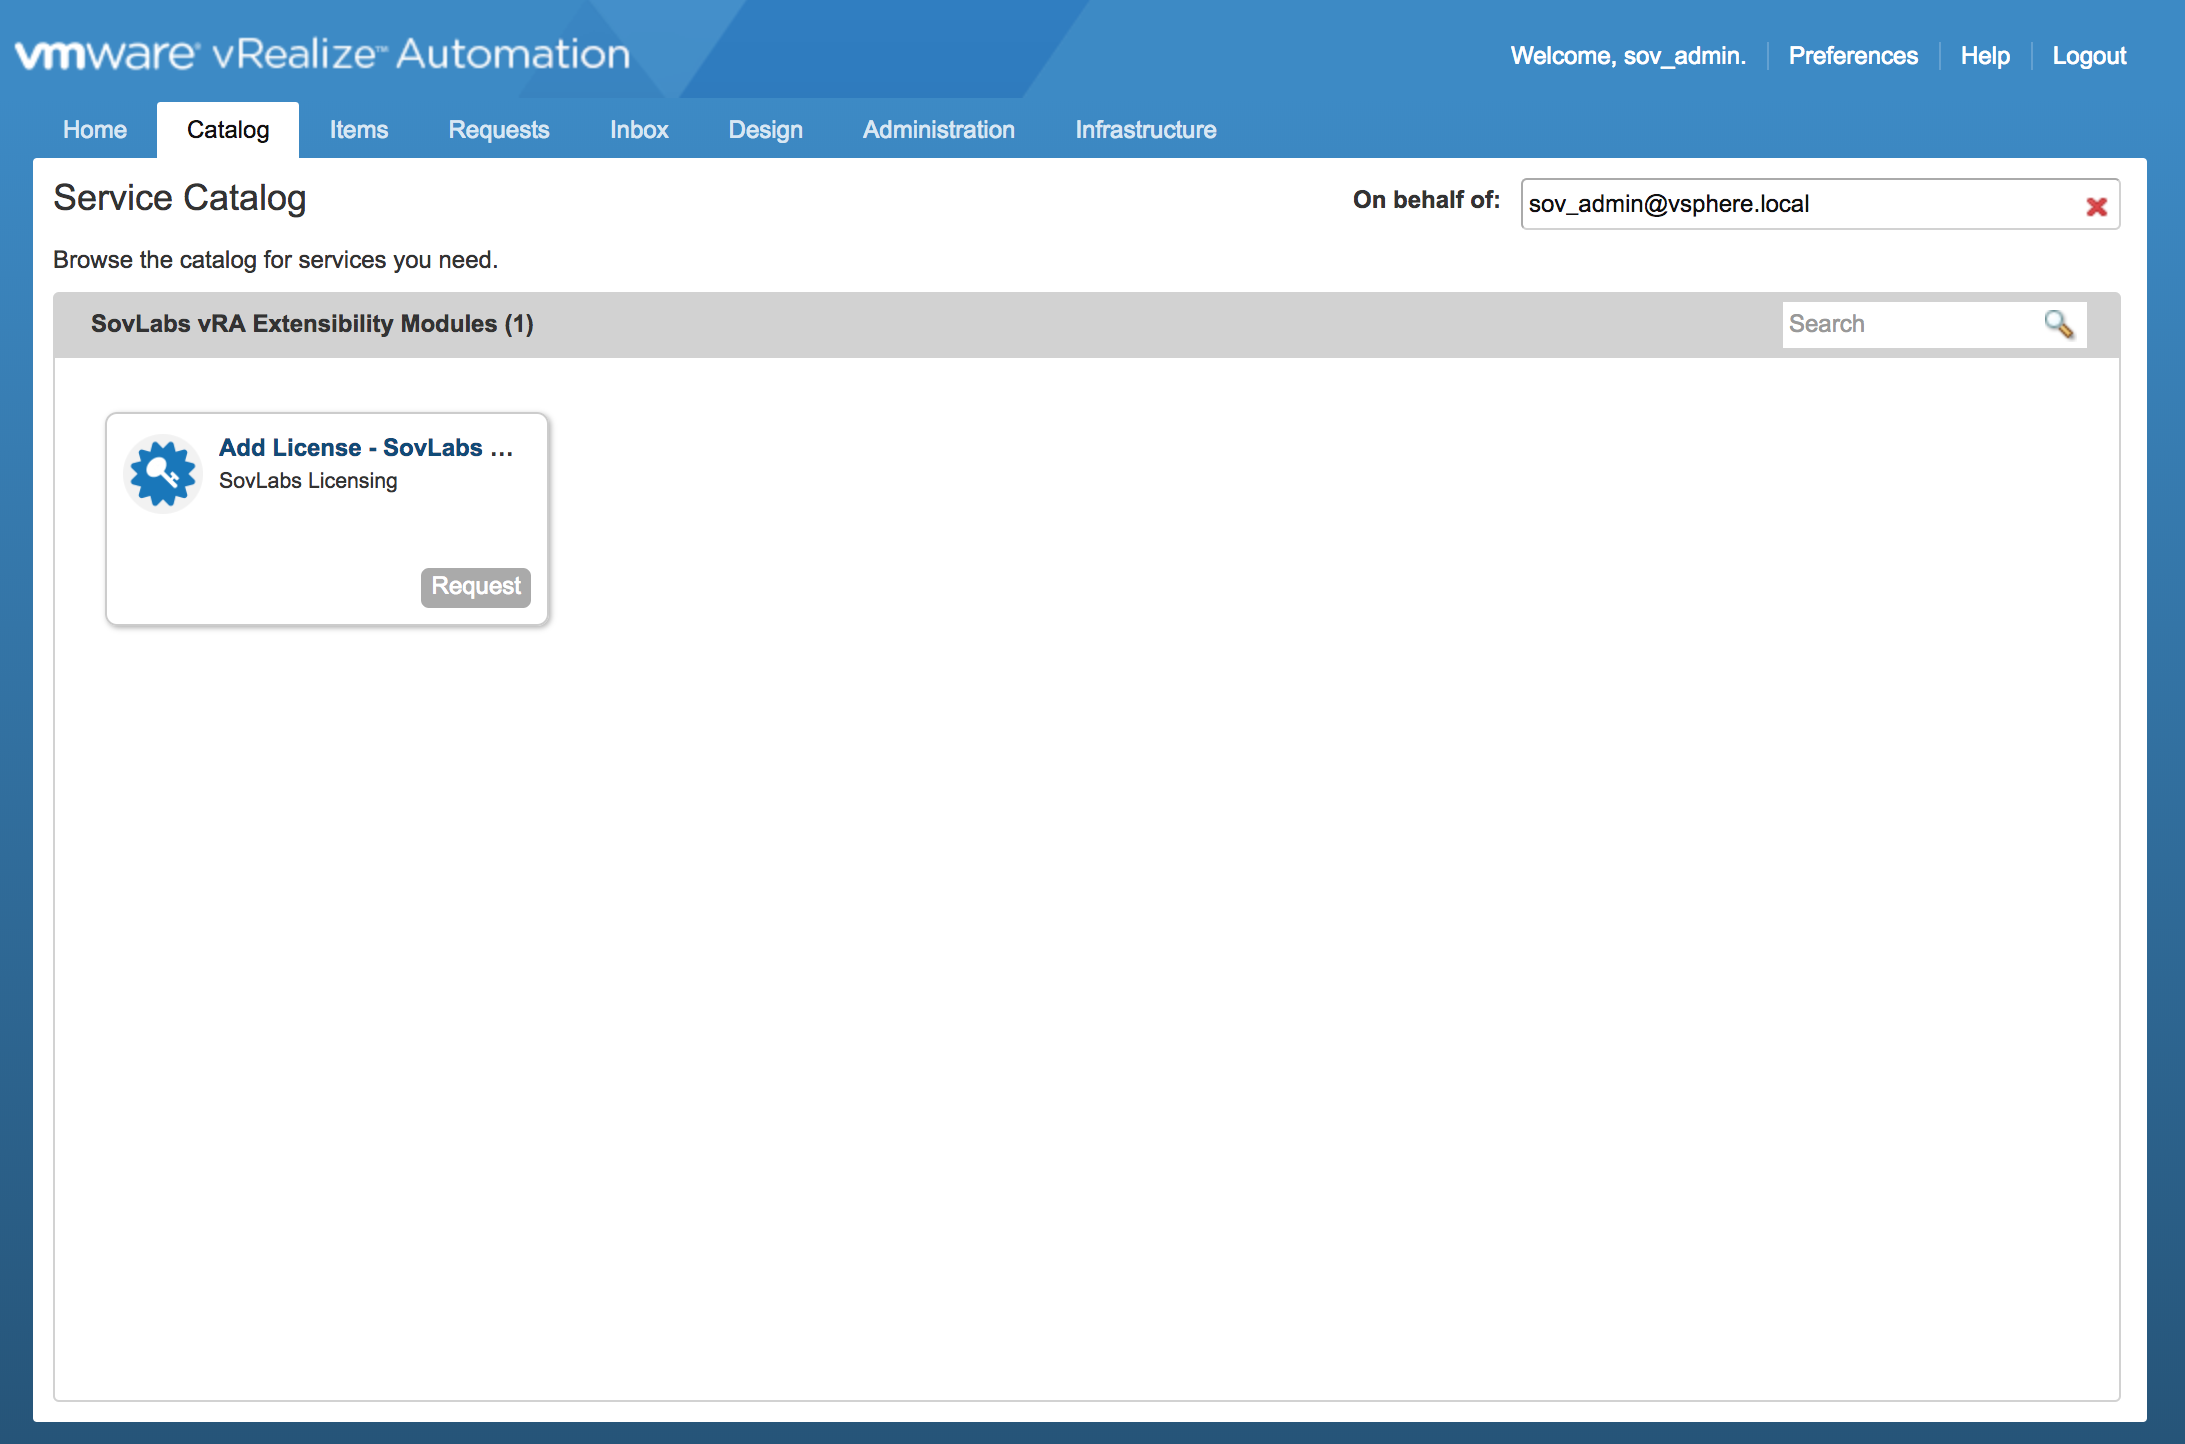The image size is (2185, 1444).
Task: Open the Home tab
Action: pos(95,130)
